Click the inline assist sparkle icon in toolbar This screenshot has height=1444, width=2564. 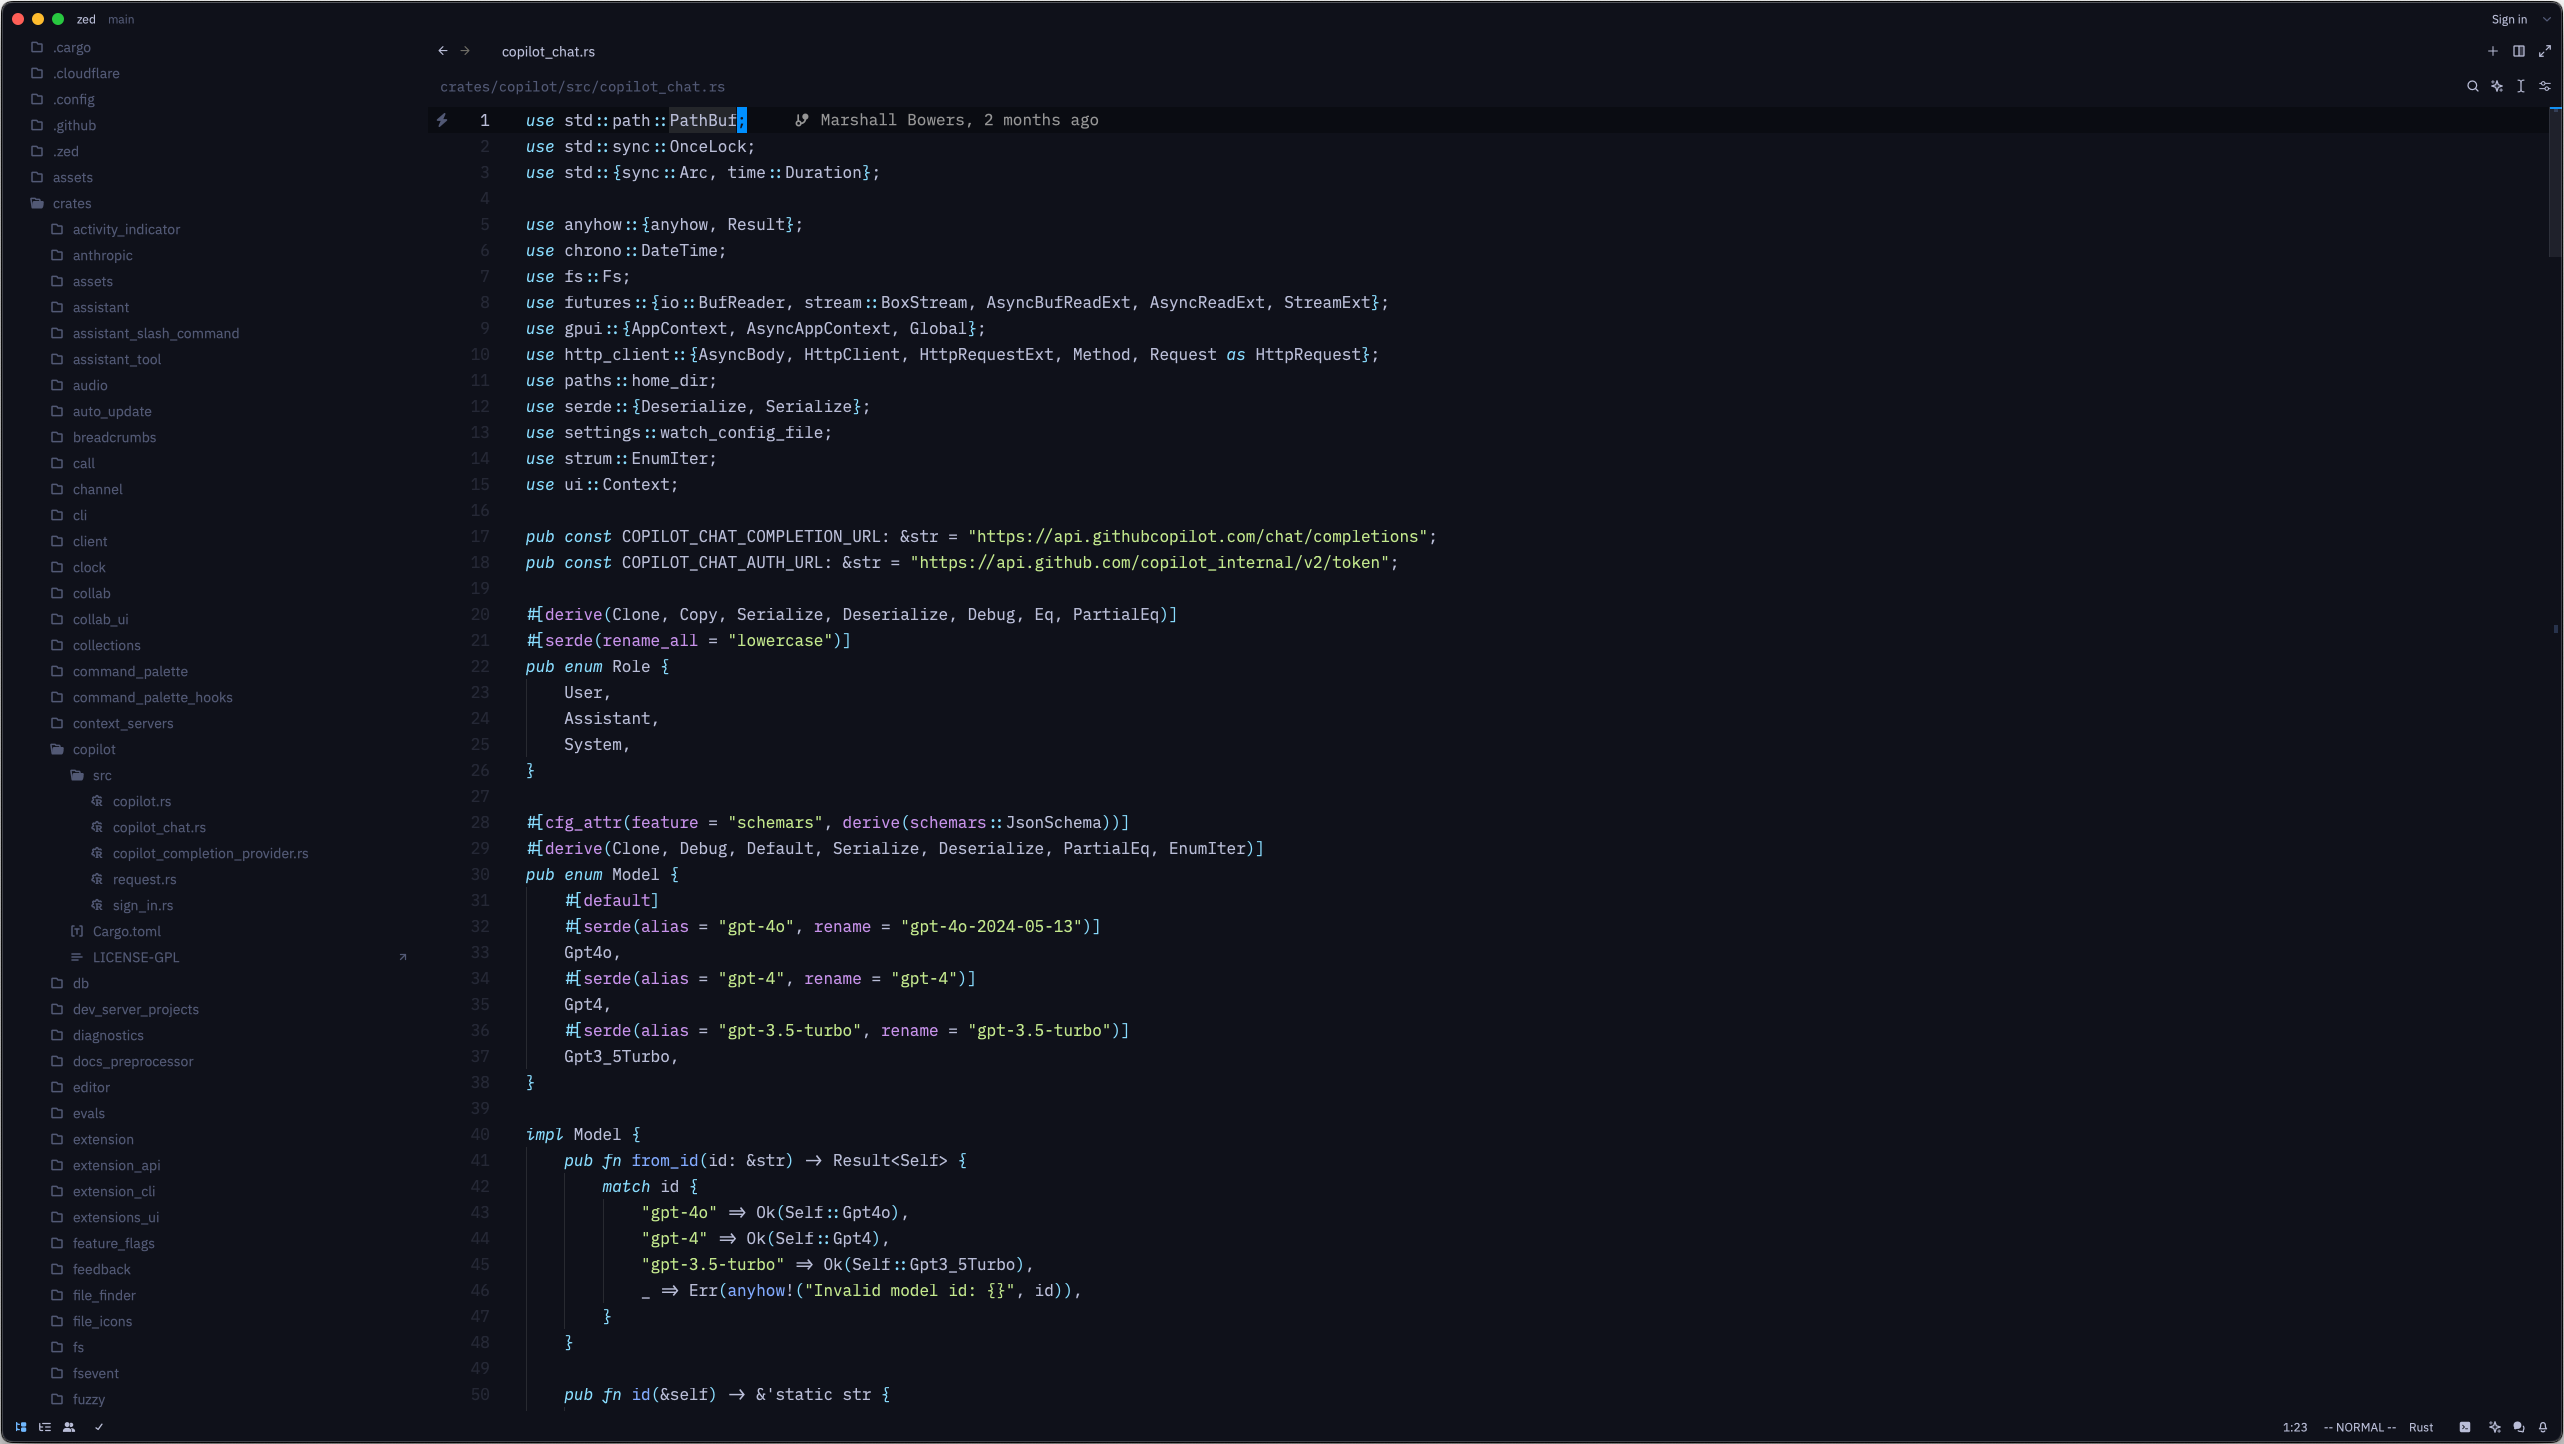[x=2497, y=87]
